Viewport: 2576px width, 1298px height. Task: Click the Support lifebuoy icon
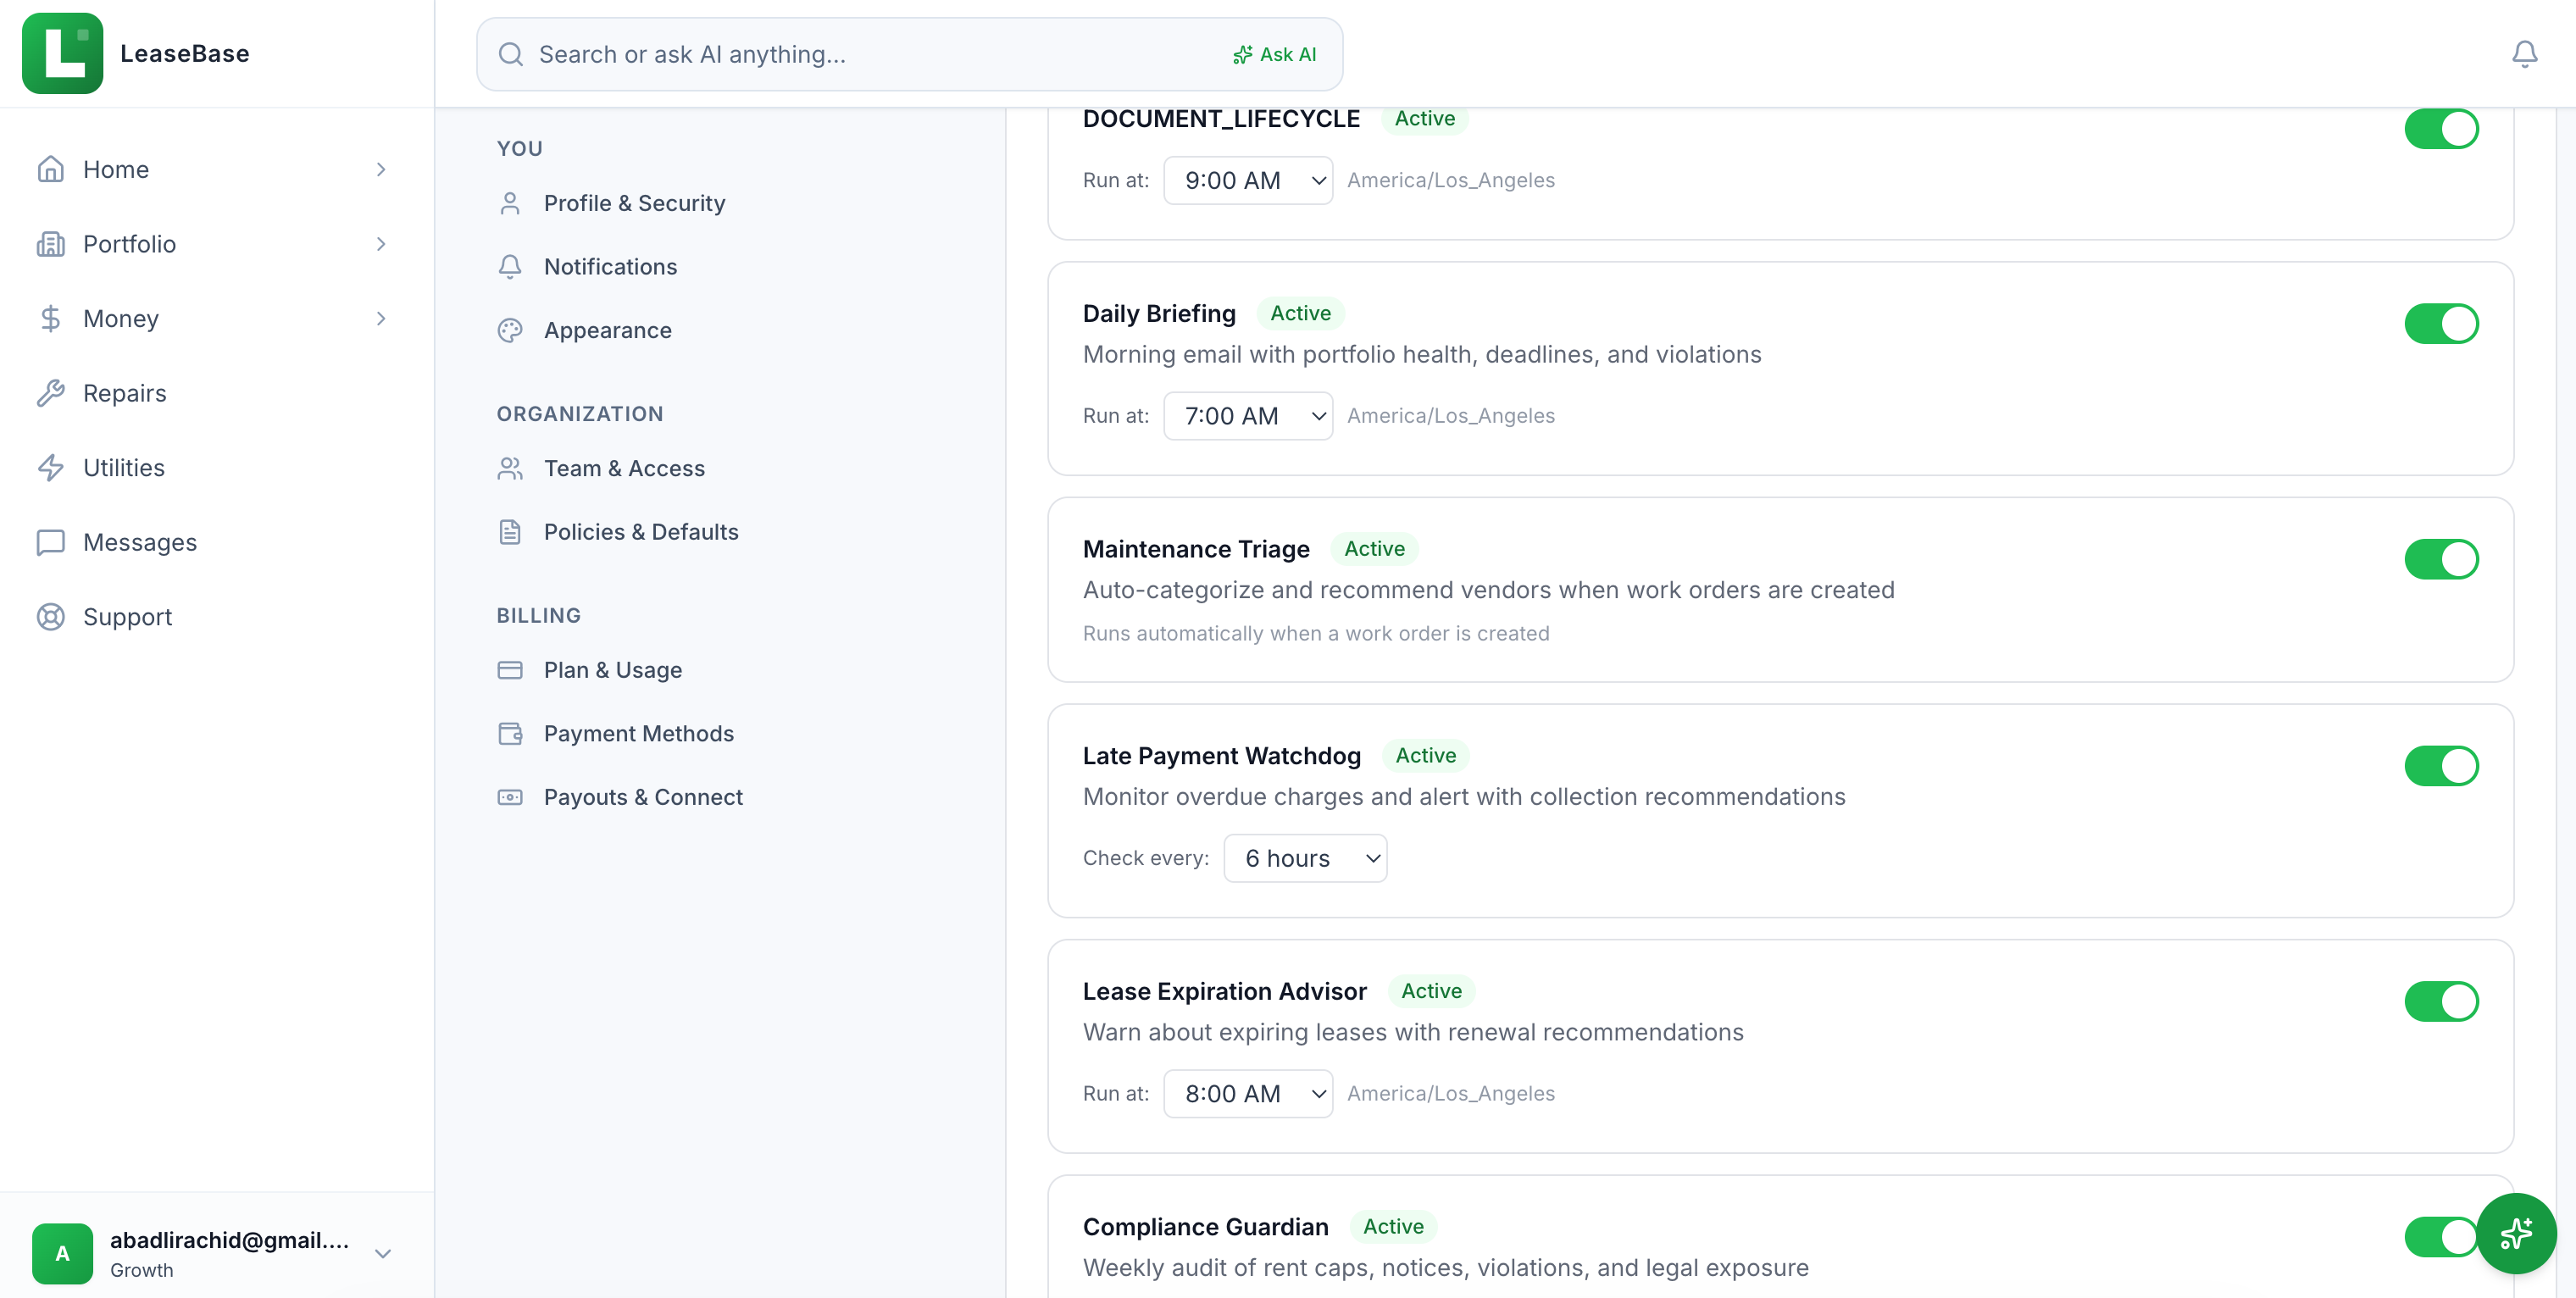[50, 617]
